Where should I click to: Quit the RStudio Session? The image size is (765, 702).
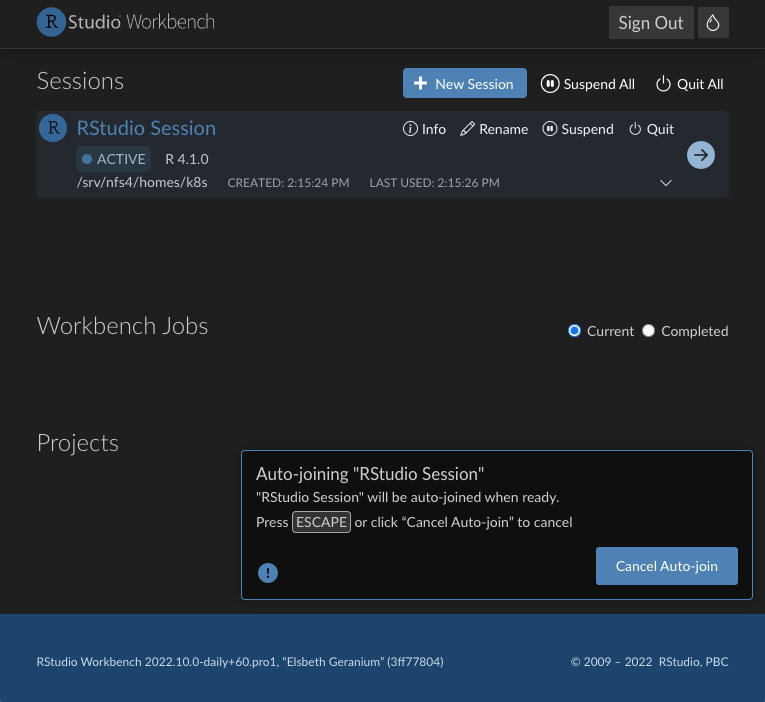click(x=651, y=129)
